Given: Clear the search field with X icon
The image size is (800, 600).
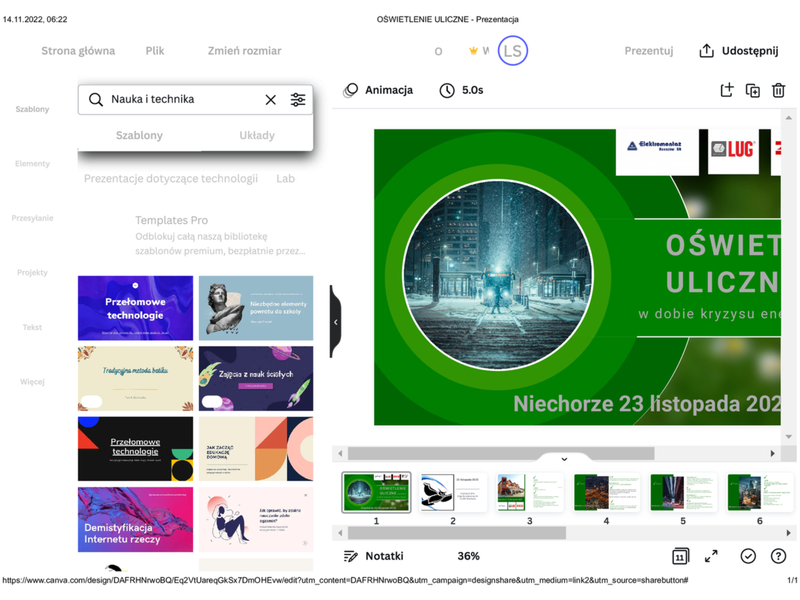Looking at the screenshot, I should pos(270,100).
